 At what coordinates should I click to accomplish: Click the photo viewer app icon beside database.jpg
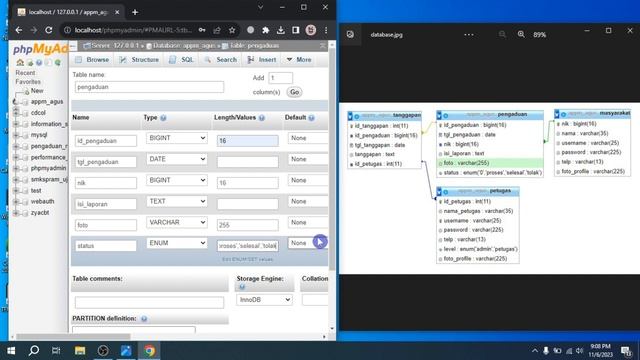(x=350, y=35)
